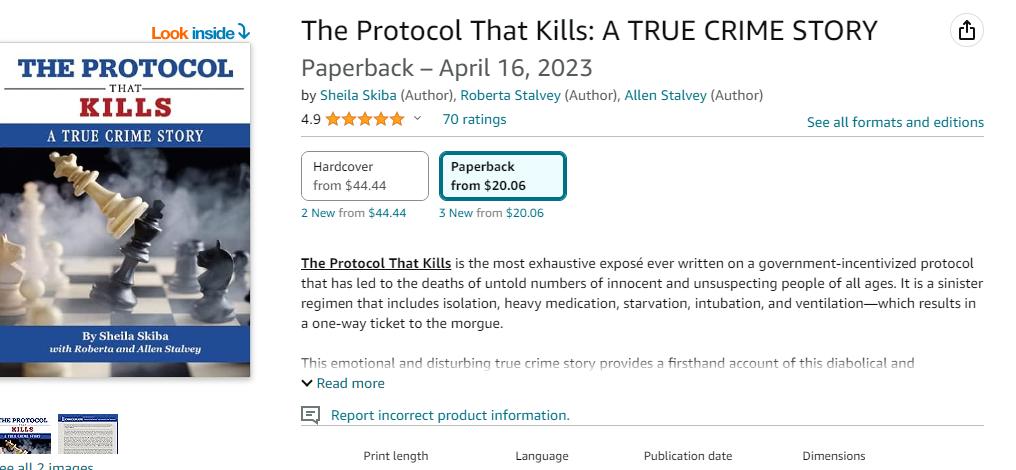
Task: Click the speech bubble report icon
Action: click(311, 415)
